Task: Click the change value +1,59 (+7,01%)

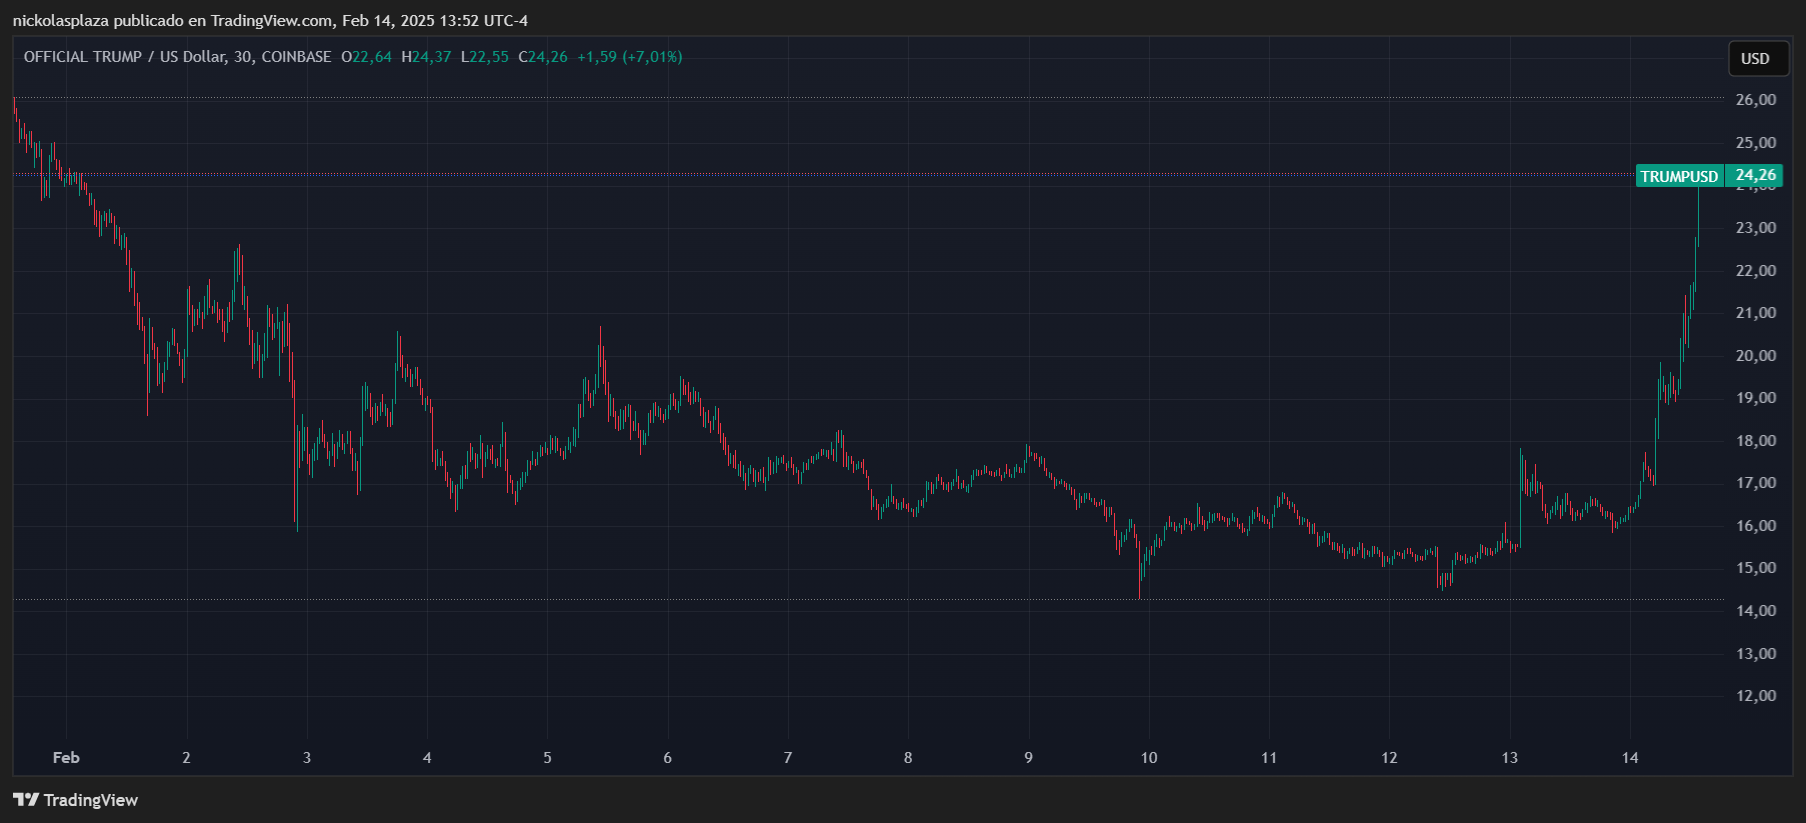Action: [x=630, y=57]
